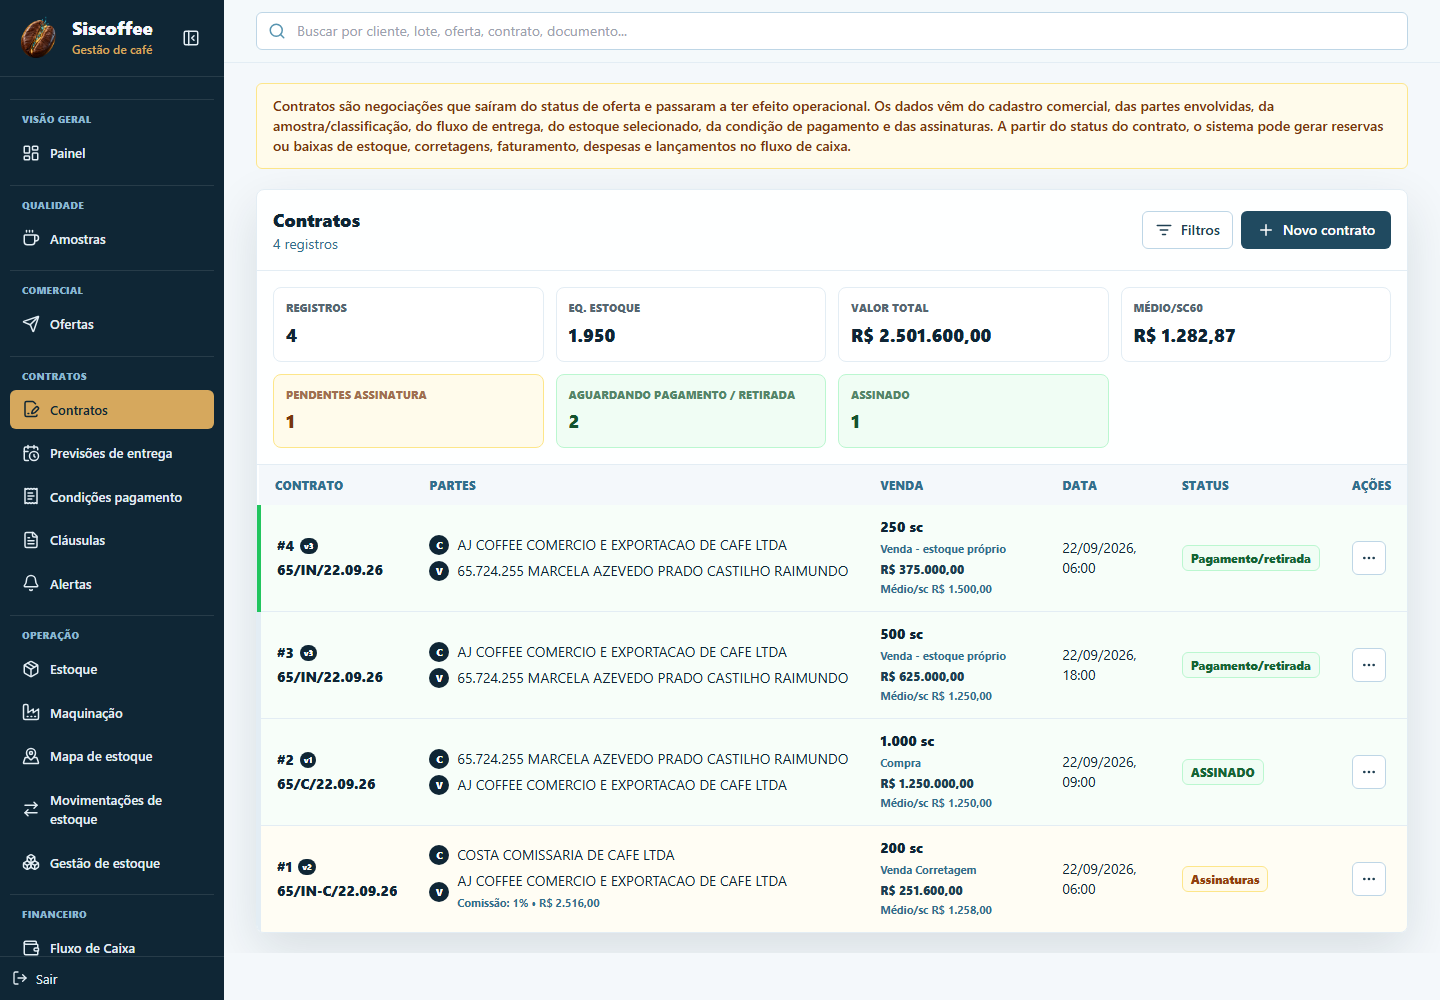
Task: Collapse the sidebar with the panel toggle icon
Action: [191, 38]
